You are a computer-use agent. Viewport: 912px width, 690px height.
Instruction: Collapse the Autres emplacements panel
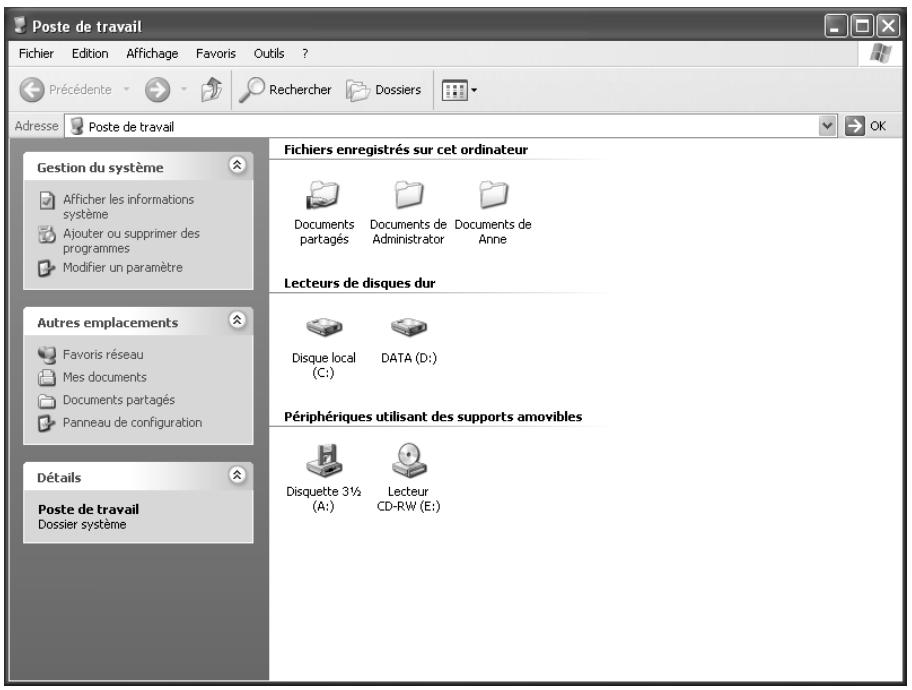237,320
